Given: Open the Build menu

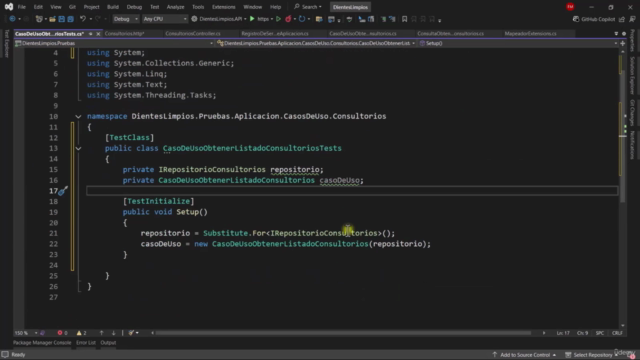Looking at the screenshot, I should click(113, 7).
